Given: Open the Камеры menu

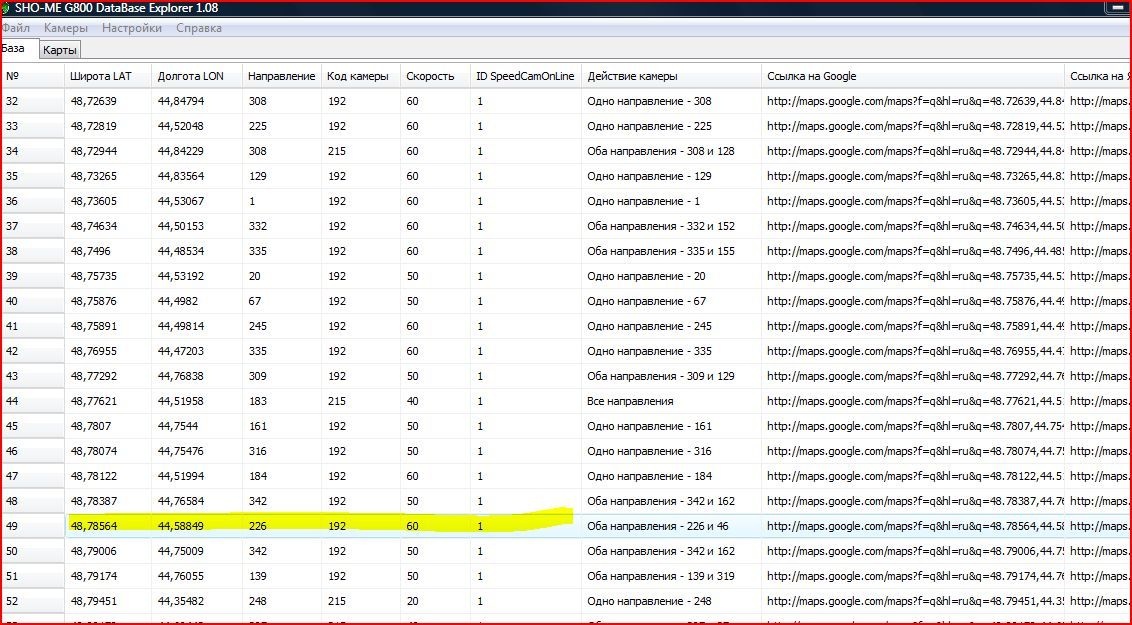Looking at the screenshot, I should (66, 28).
